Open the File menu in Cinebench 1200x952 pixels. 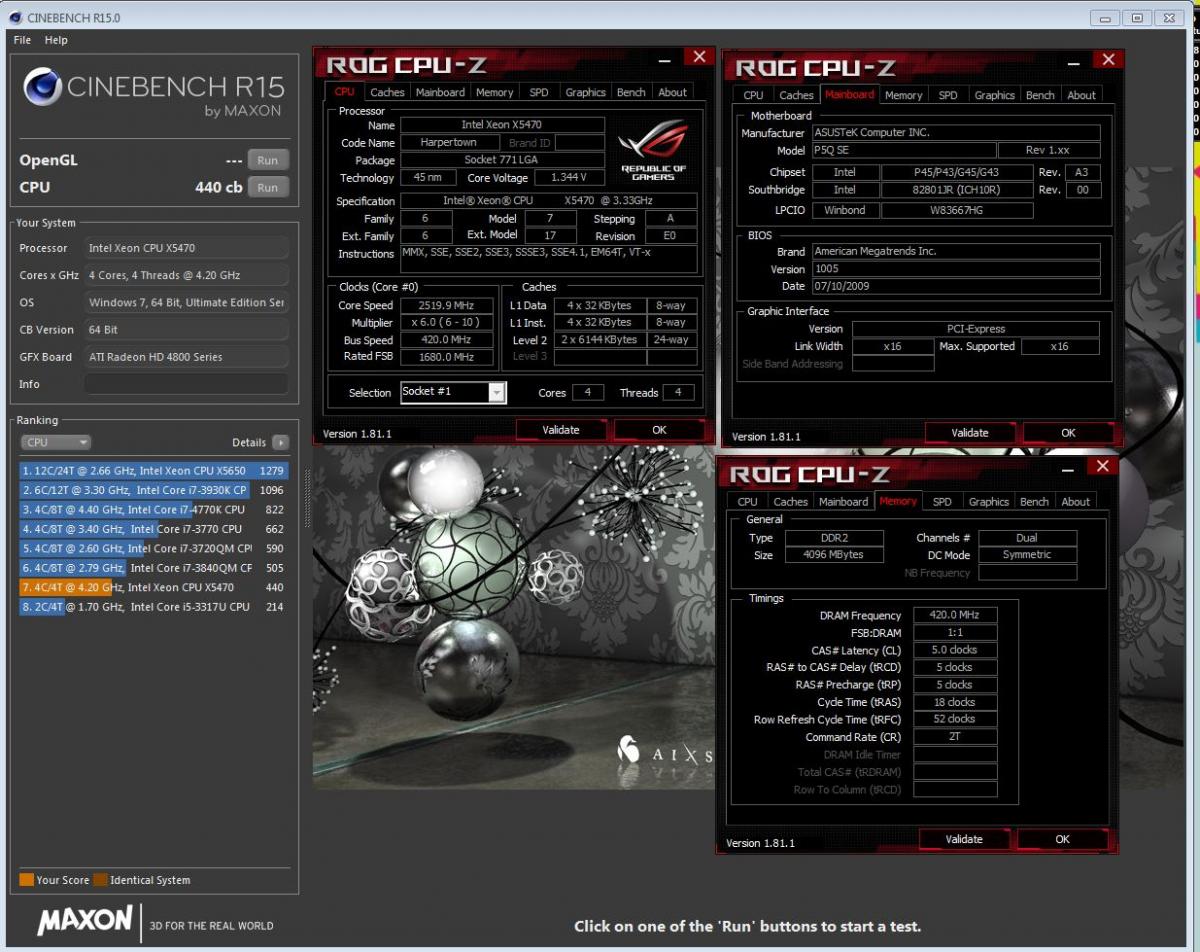[x=23, y=40]
